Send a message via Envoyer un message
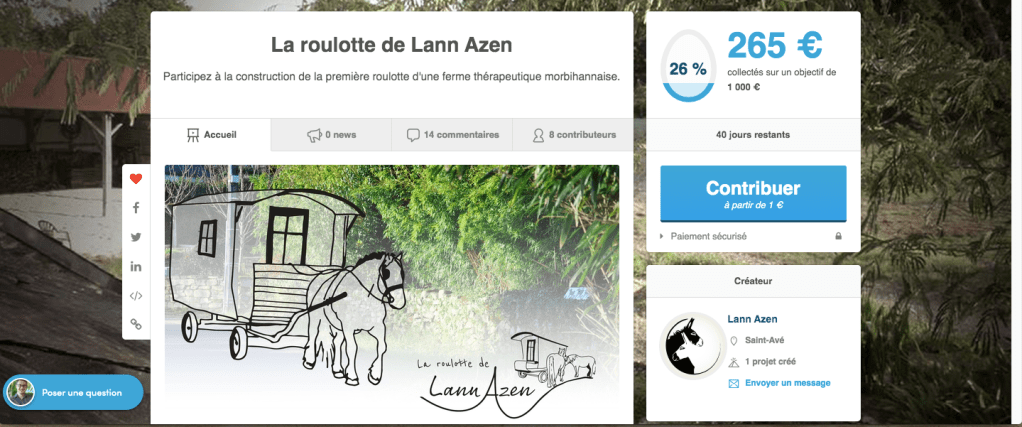Viewport: 1022px width, 427px height. pos(787,383)
